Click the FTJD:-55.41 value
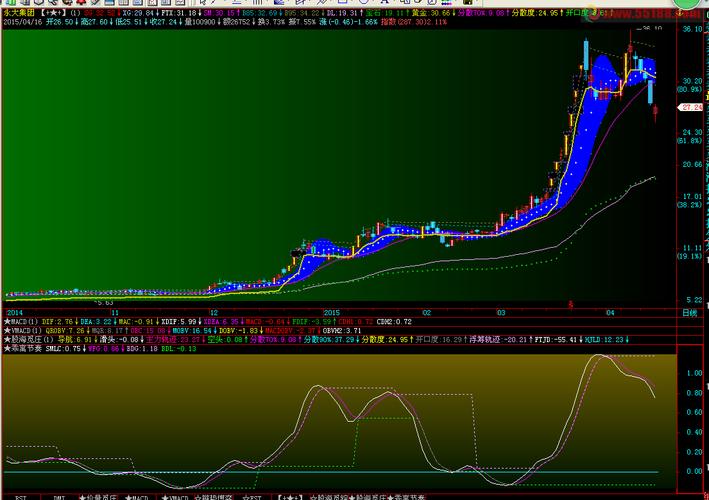 [x=556, y=340]
